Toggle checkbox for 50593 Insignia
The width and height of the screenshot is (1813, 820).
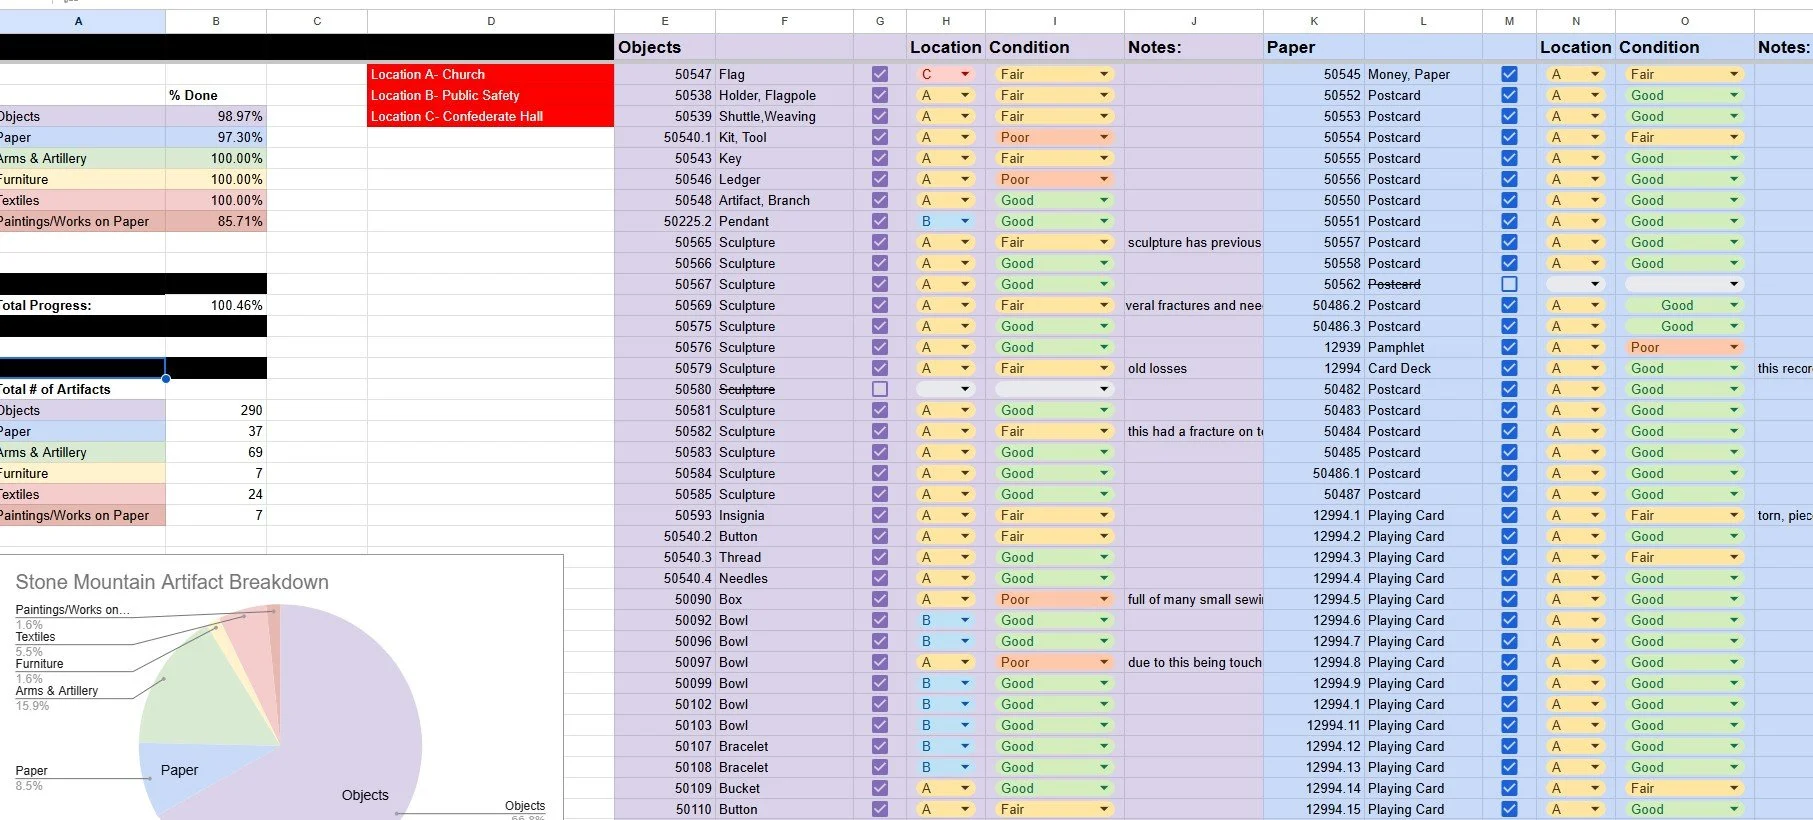coord(880,515)
